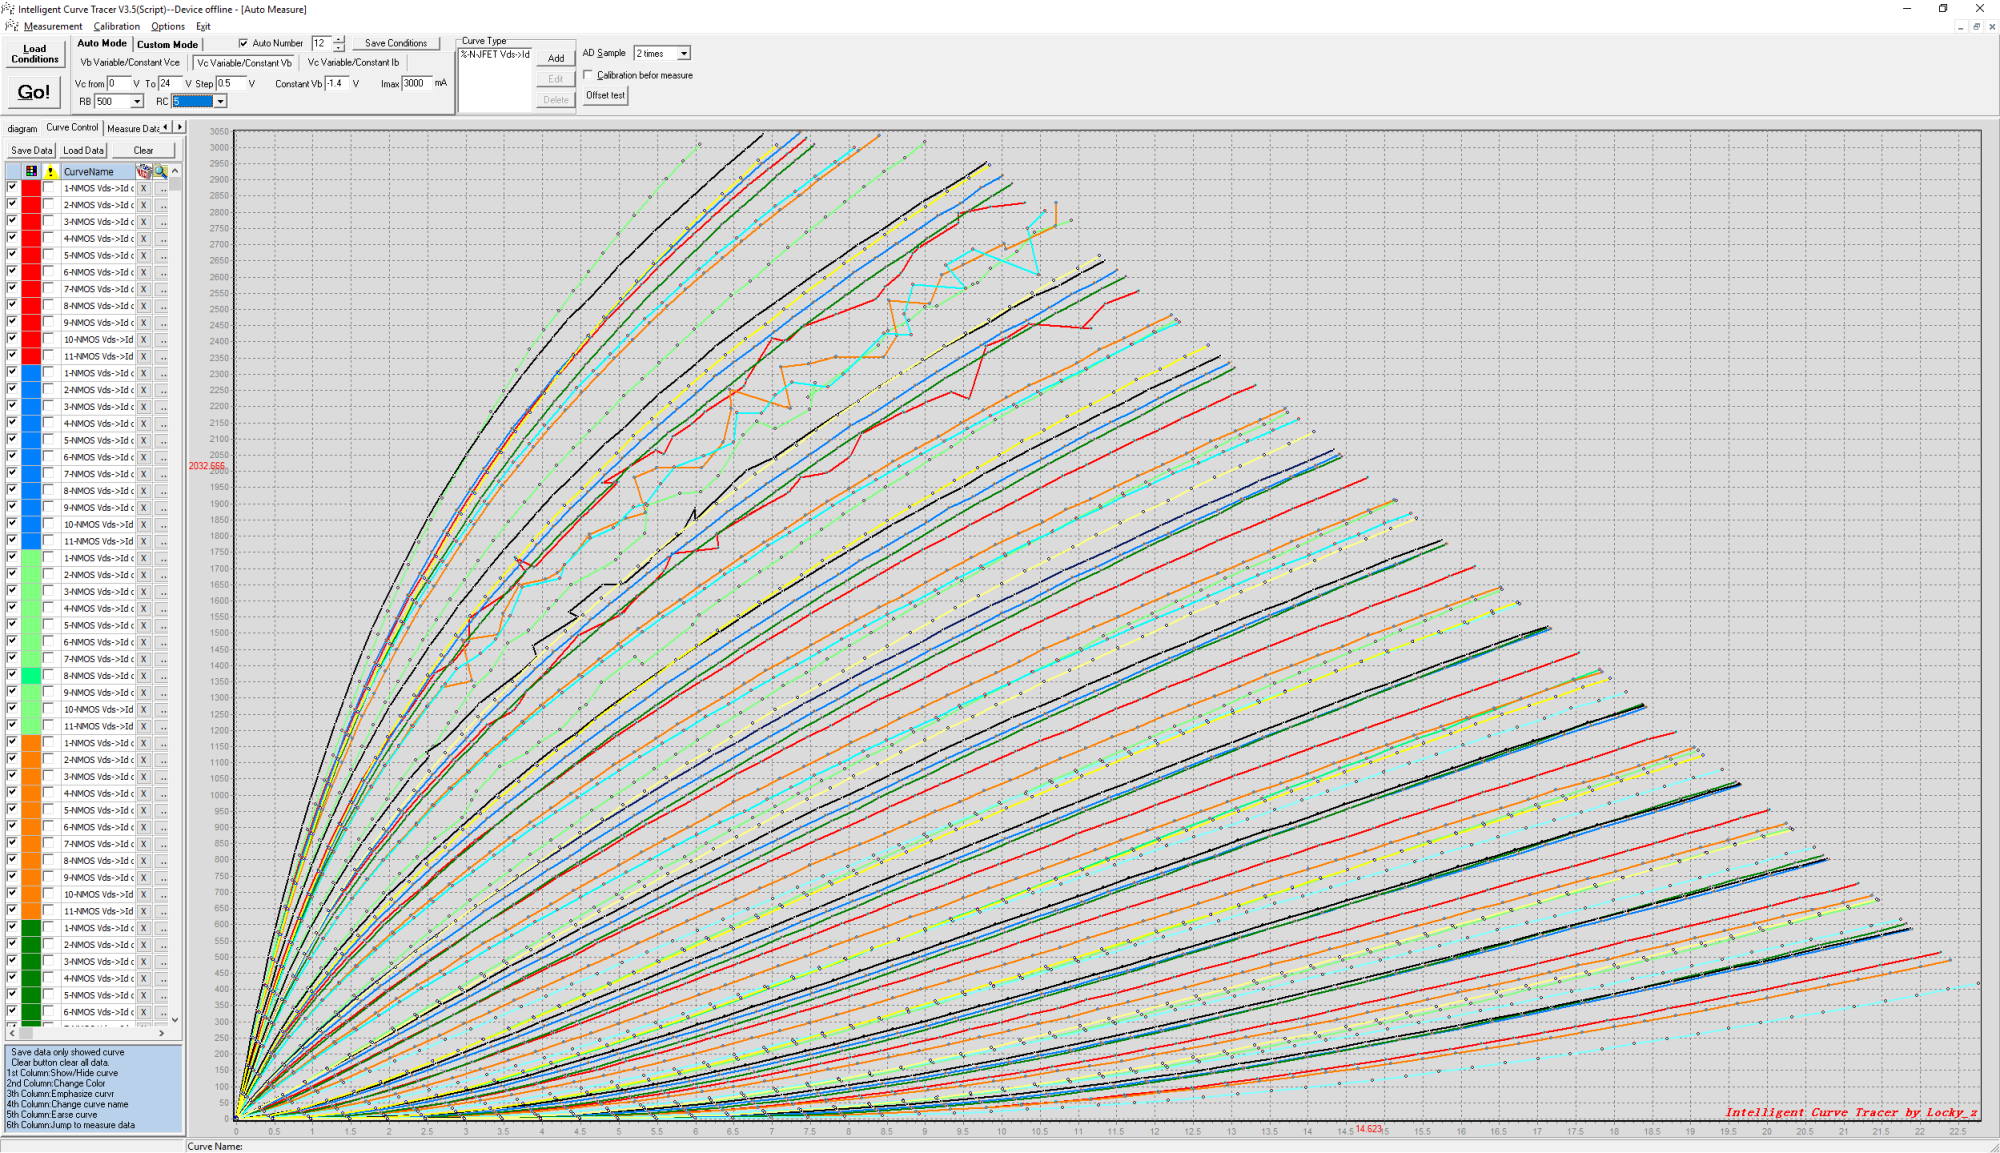Expand the AD Sample times dropdown

[684, 54]
